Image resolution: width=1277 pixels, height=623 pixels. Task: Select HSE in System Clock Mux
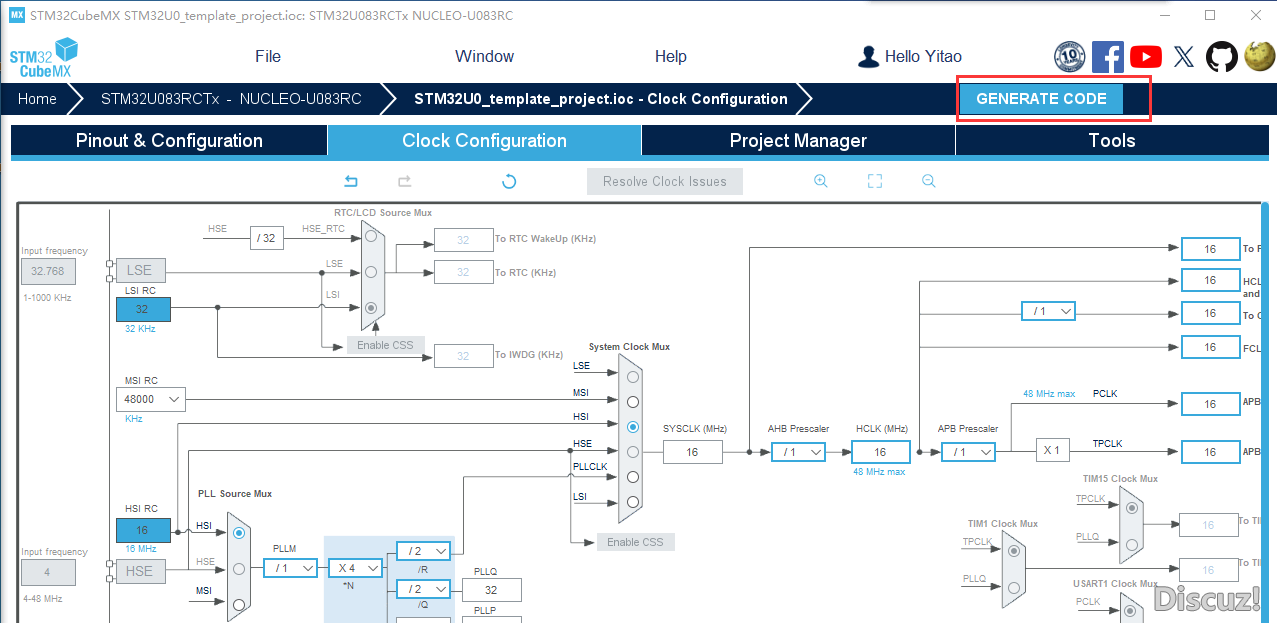click(631, 452)
